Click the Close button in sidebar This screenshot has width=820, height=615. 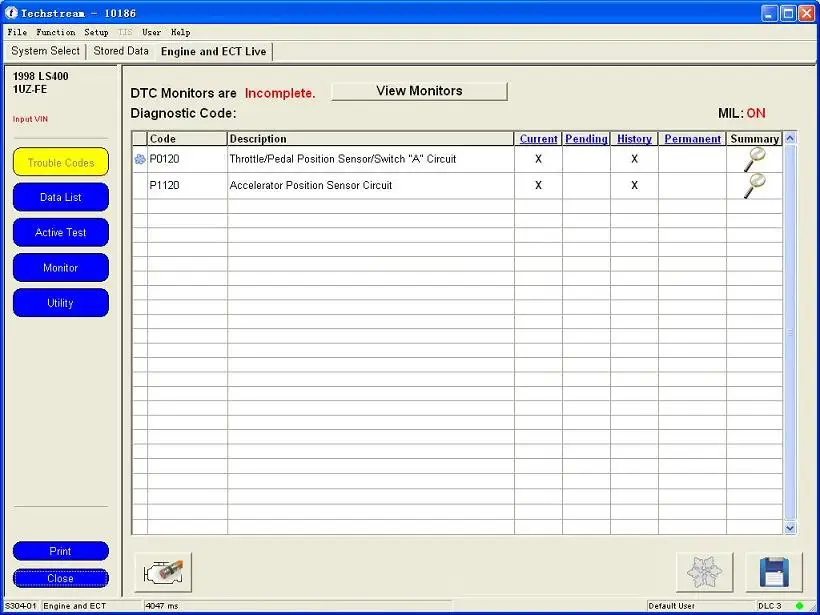point(61,578)
